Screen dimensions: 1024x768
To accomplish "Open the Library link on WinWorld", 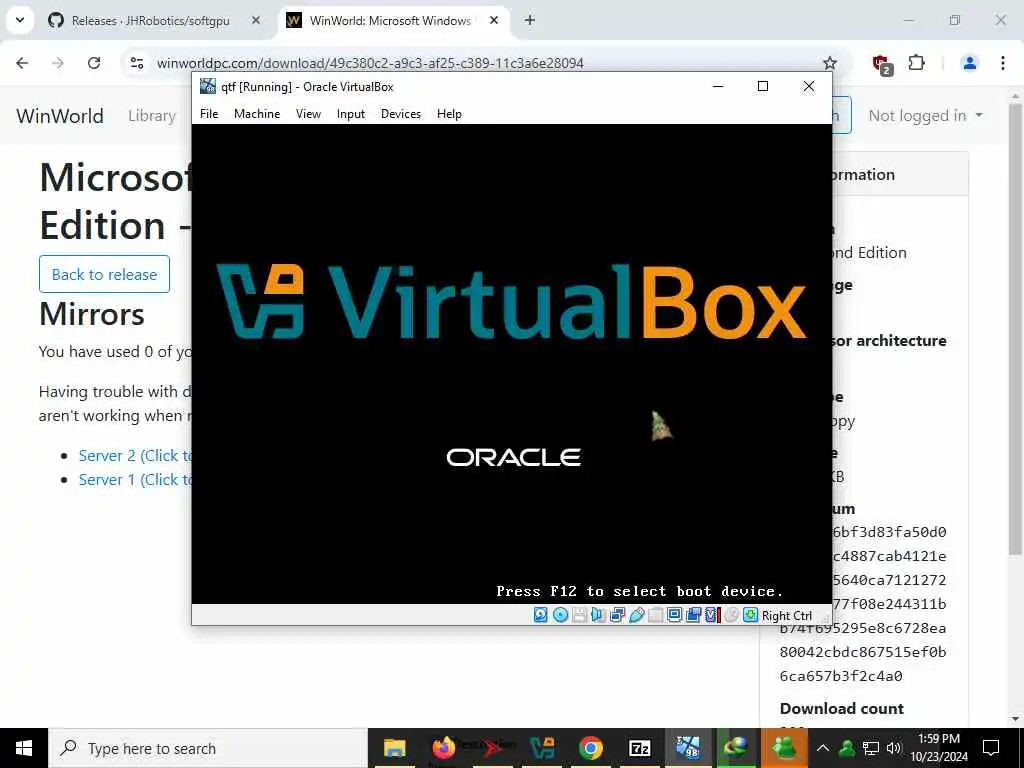I will click(x=152, y=116).
